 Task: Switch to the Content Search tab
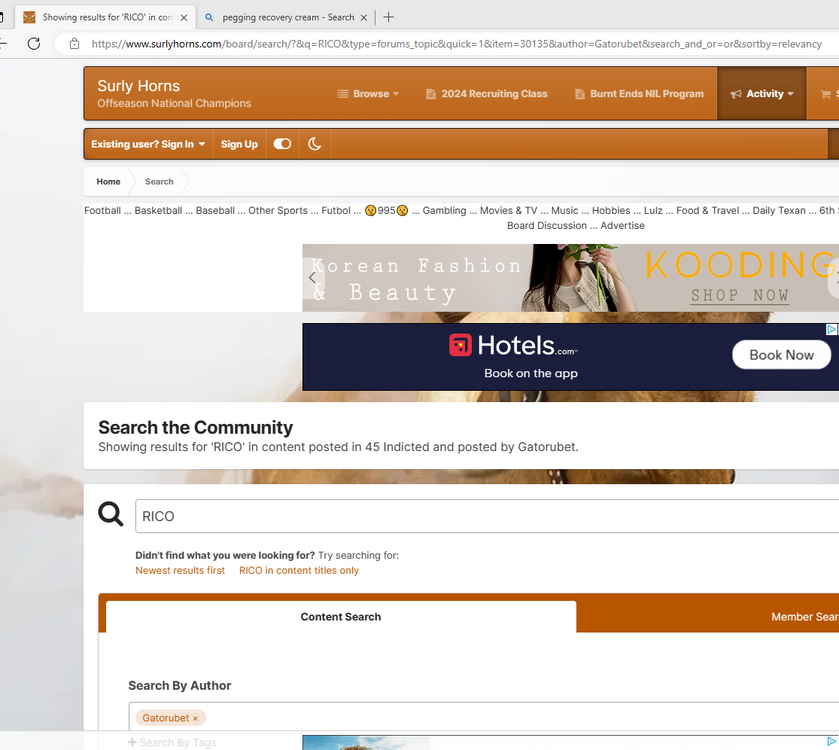(x=341, y=617)
